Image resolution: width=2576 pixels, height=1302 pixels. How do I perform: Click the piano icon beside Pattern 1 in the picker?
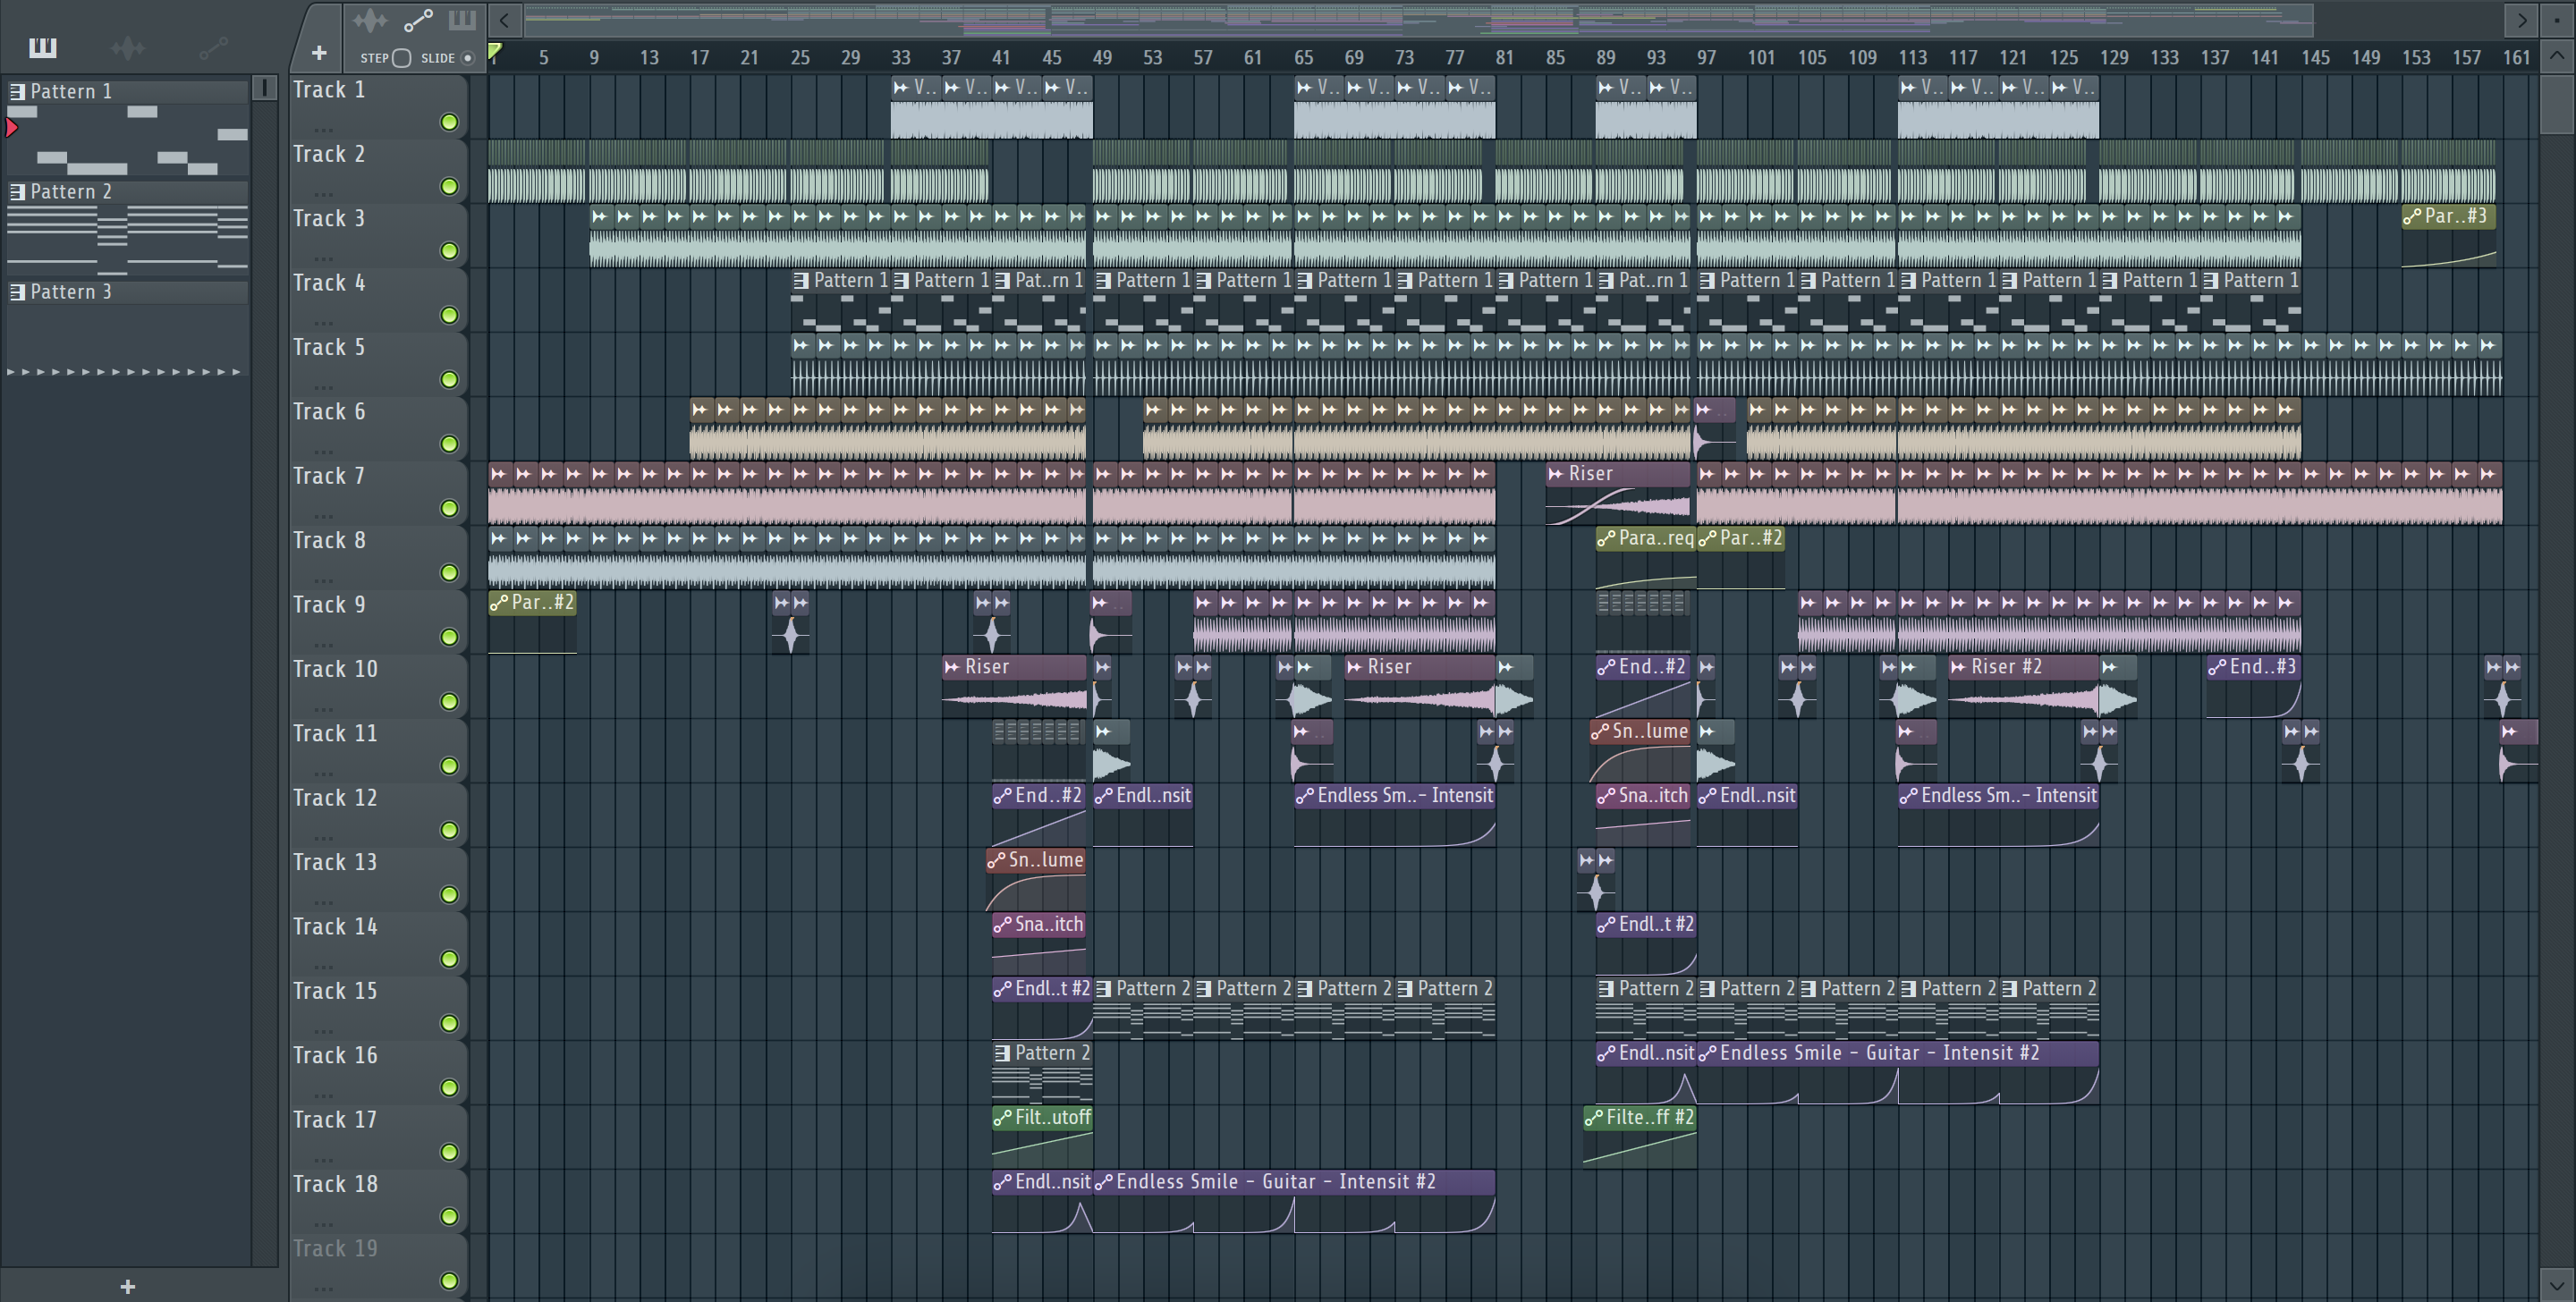click(17, 91)
